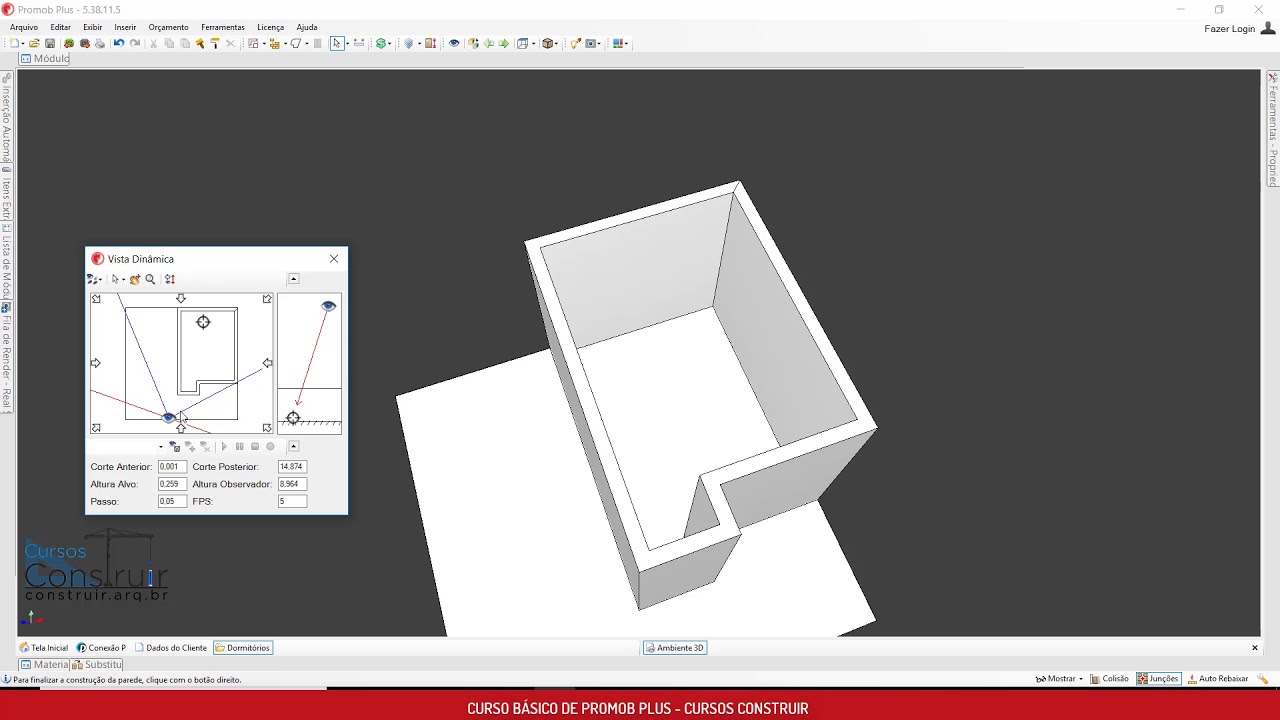This screenshot has width=1280, height=720.
Task: Open the Módulo panel tab
Action: (45, 59)
